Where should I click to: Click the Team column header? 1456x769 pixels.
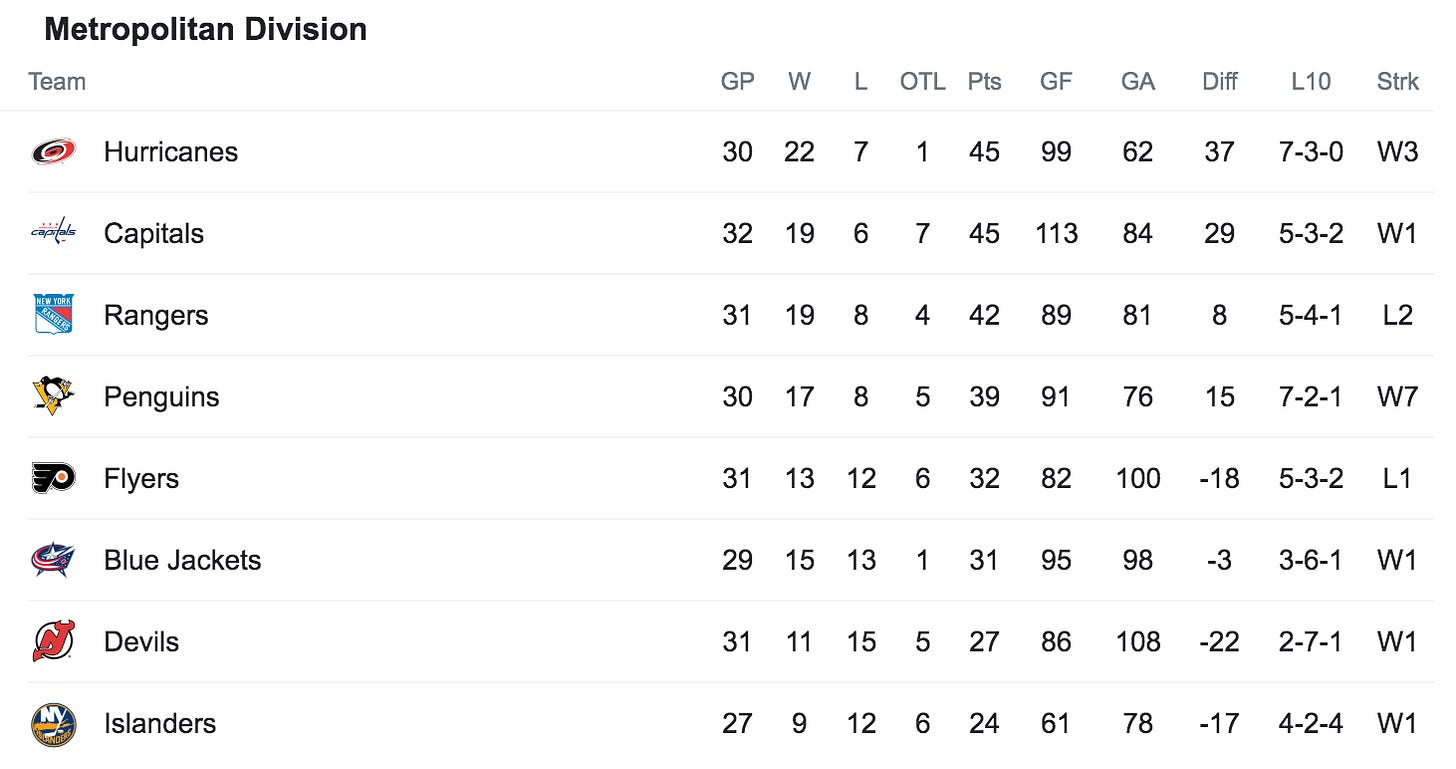[57, 82]
